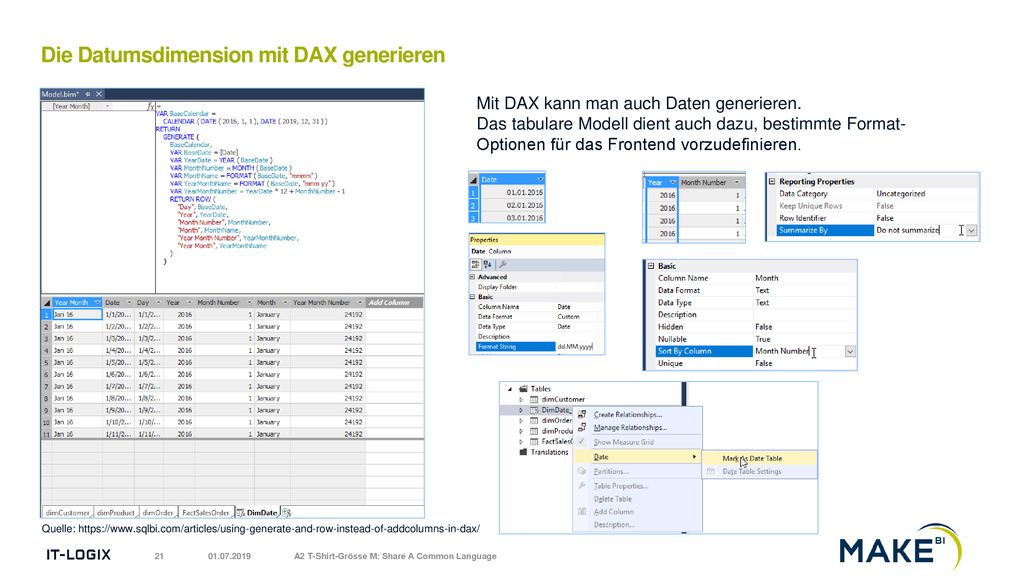Collapse the Reporting Properties section
The height and width of the screenshot is (576, 1024).
pyautogui.click(x=771, y=182)
